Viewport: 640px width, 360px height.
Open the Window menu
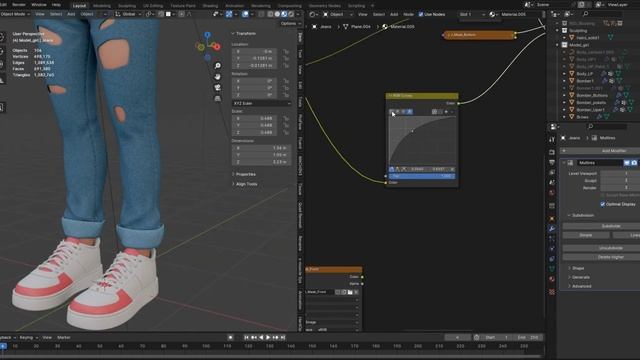point(39,5)
